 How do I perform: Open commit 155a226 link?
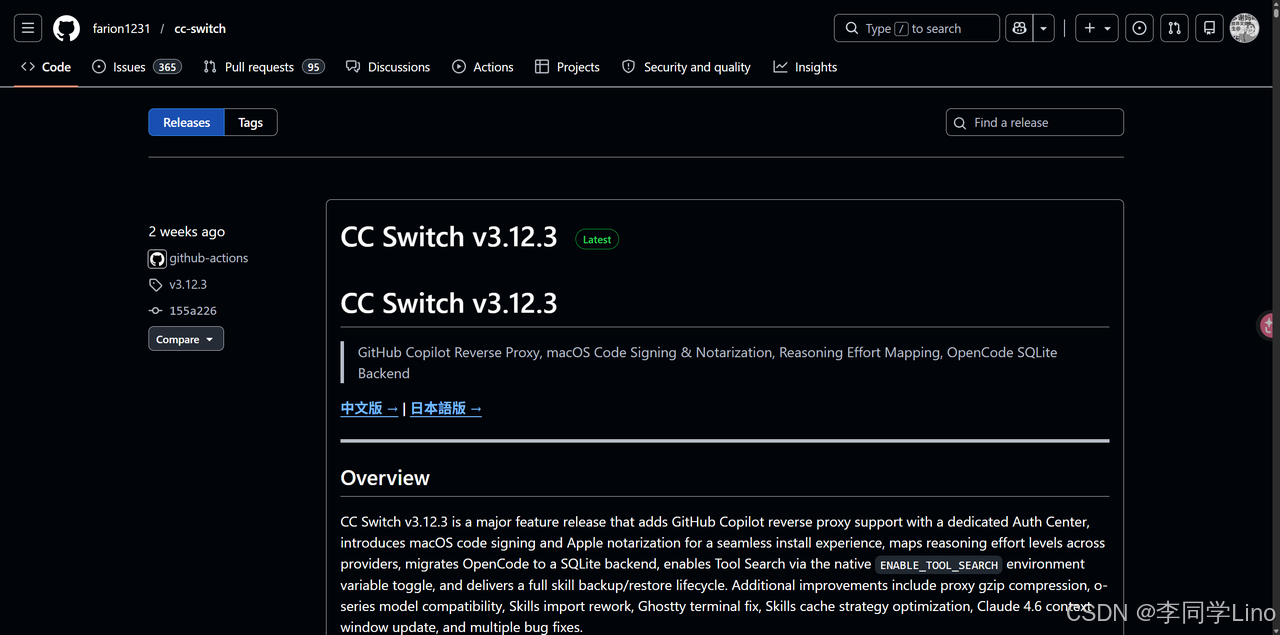(x=193, y=311)
